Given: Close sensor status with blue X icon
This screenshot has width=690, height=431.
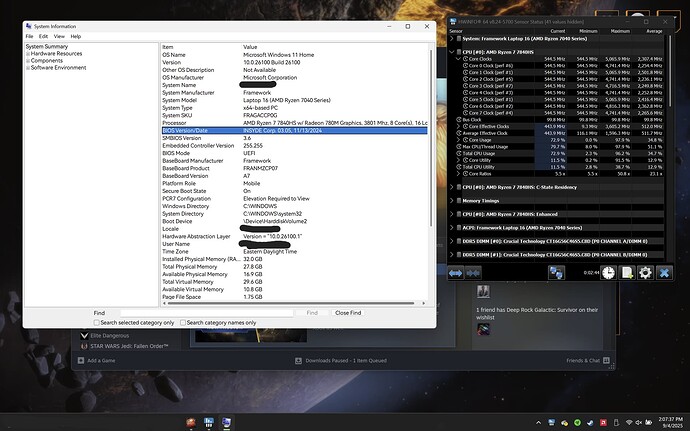Looking at the screenshot, I should tap(664, 273).
